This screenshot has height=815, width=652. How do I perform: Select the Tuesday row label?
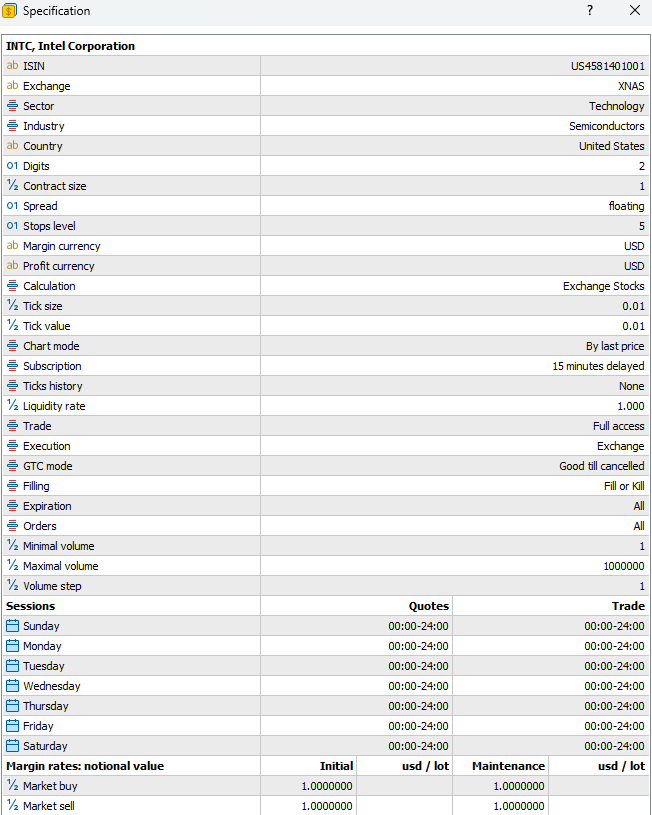click(x=44, y=666)
